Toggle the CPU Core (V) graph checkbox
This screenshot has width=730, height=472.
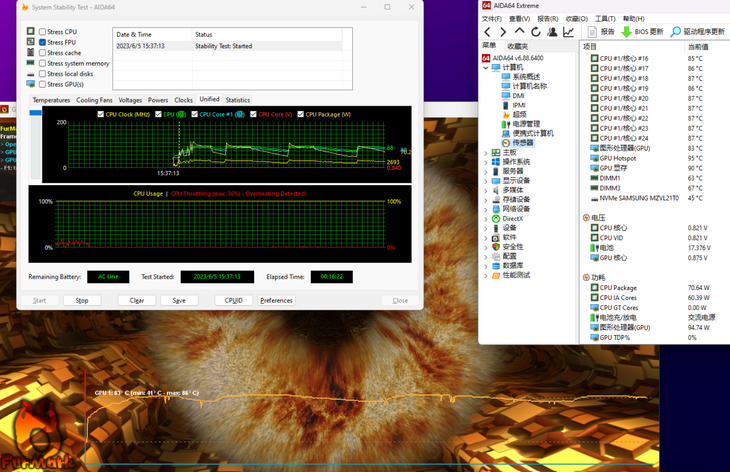pyautogui.click(x=253, y=114)
